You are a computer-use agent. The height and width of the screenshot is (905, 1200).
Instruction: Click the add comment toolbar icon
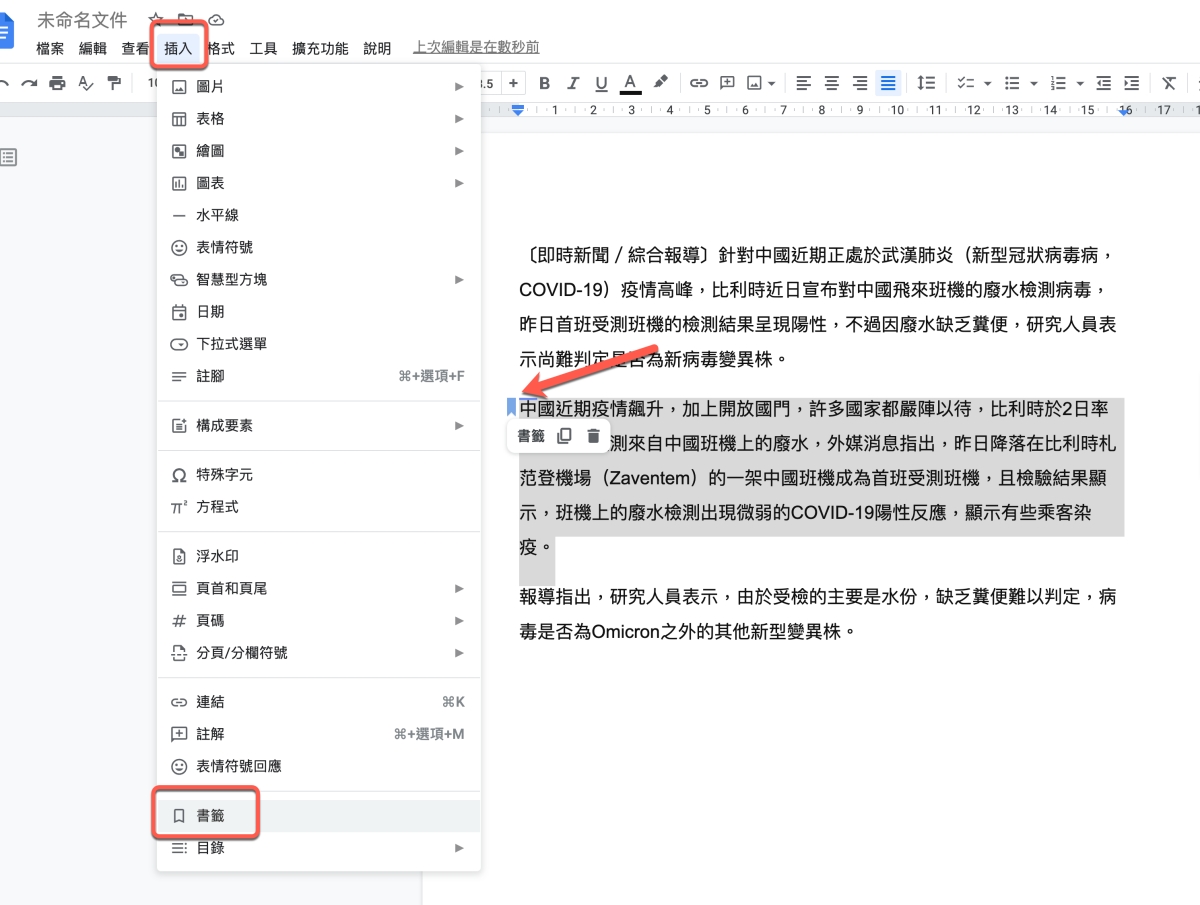728,83
